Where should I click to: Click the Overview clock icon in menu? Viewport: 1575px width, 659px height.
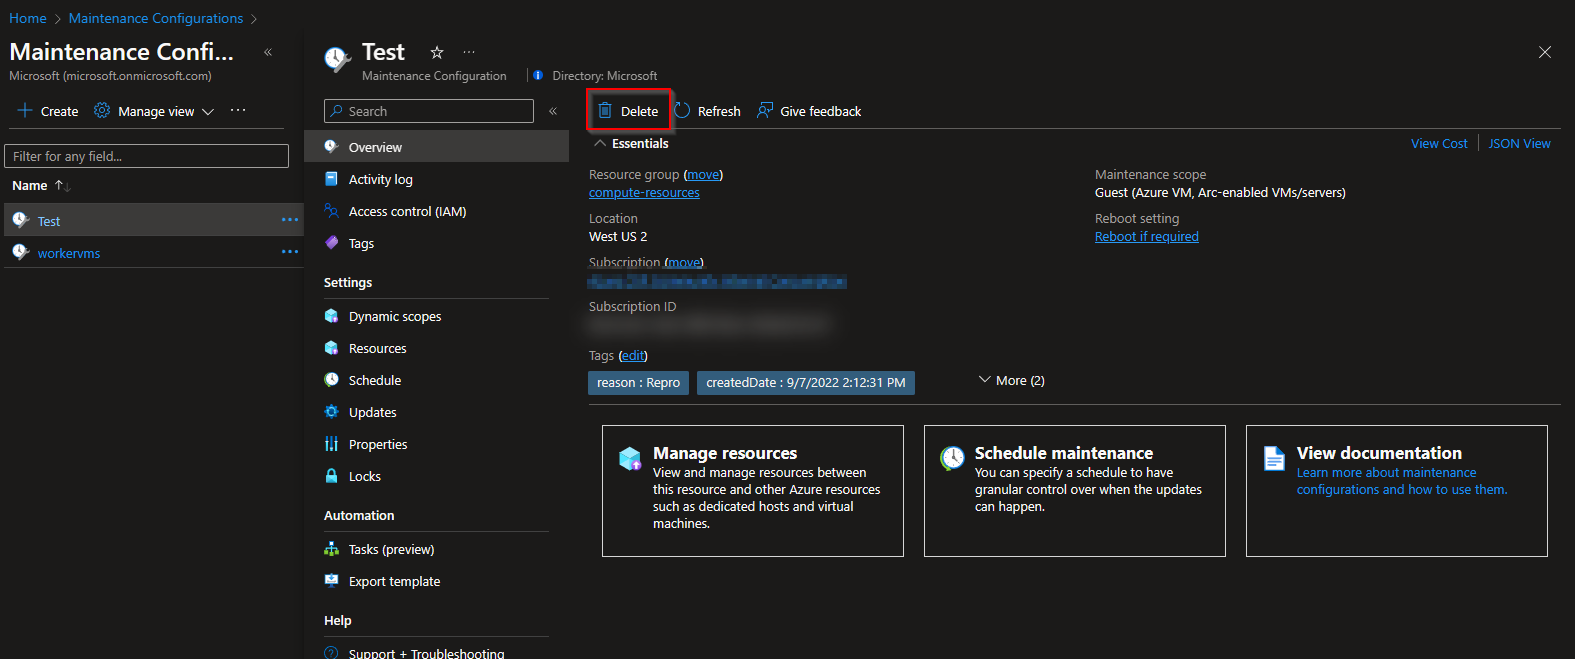(332, 147)
